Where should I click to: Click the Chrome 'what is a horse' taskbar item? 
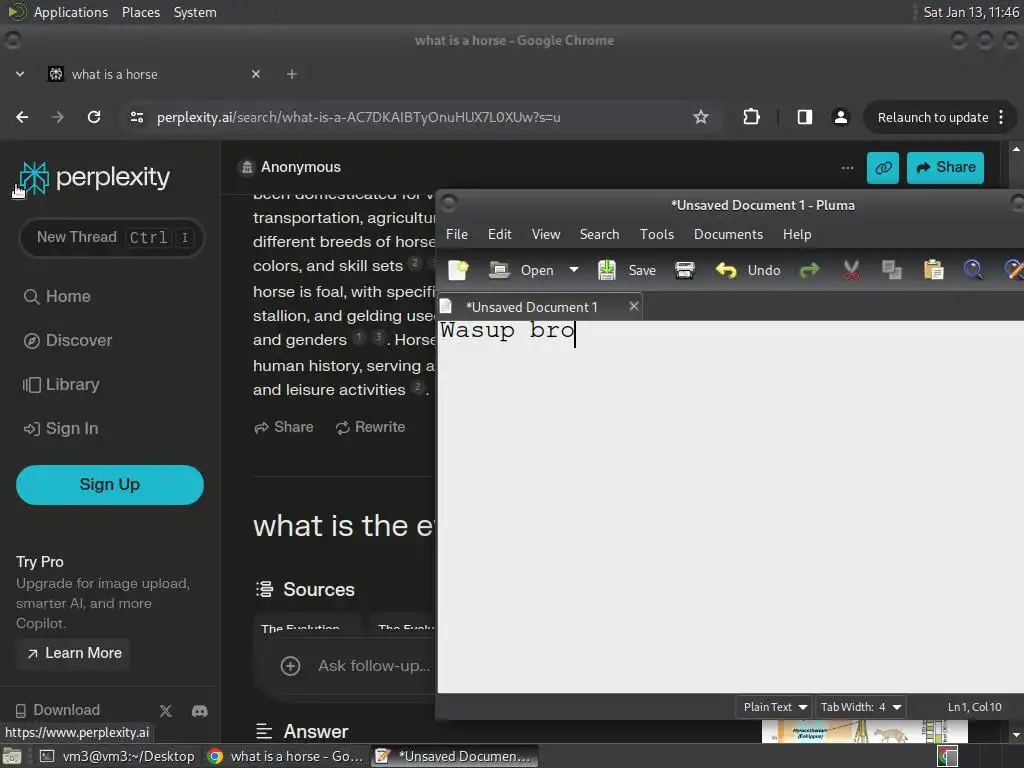pyautogui.click(x=285, y=756)
